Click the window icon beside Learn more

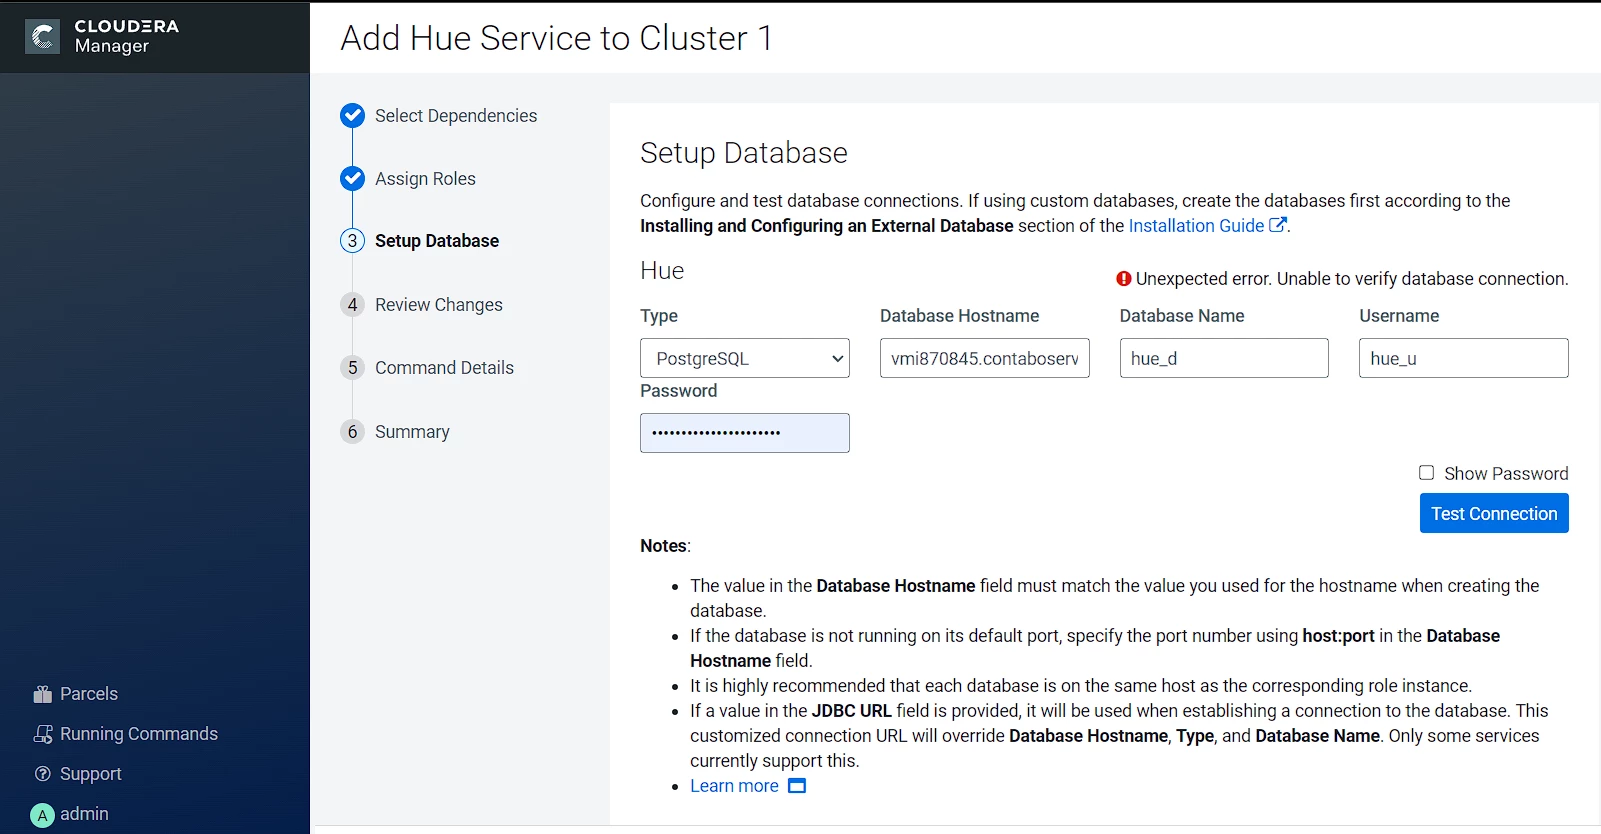[797, 786]
